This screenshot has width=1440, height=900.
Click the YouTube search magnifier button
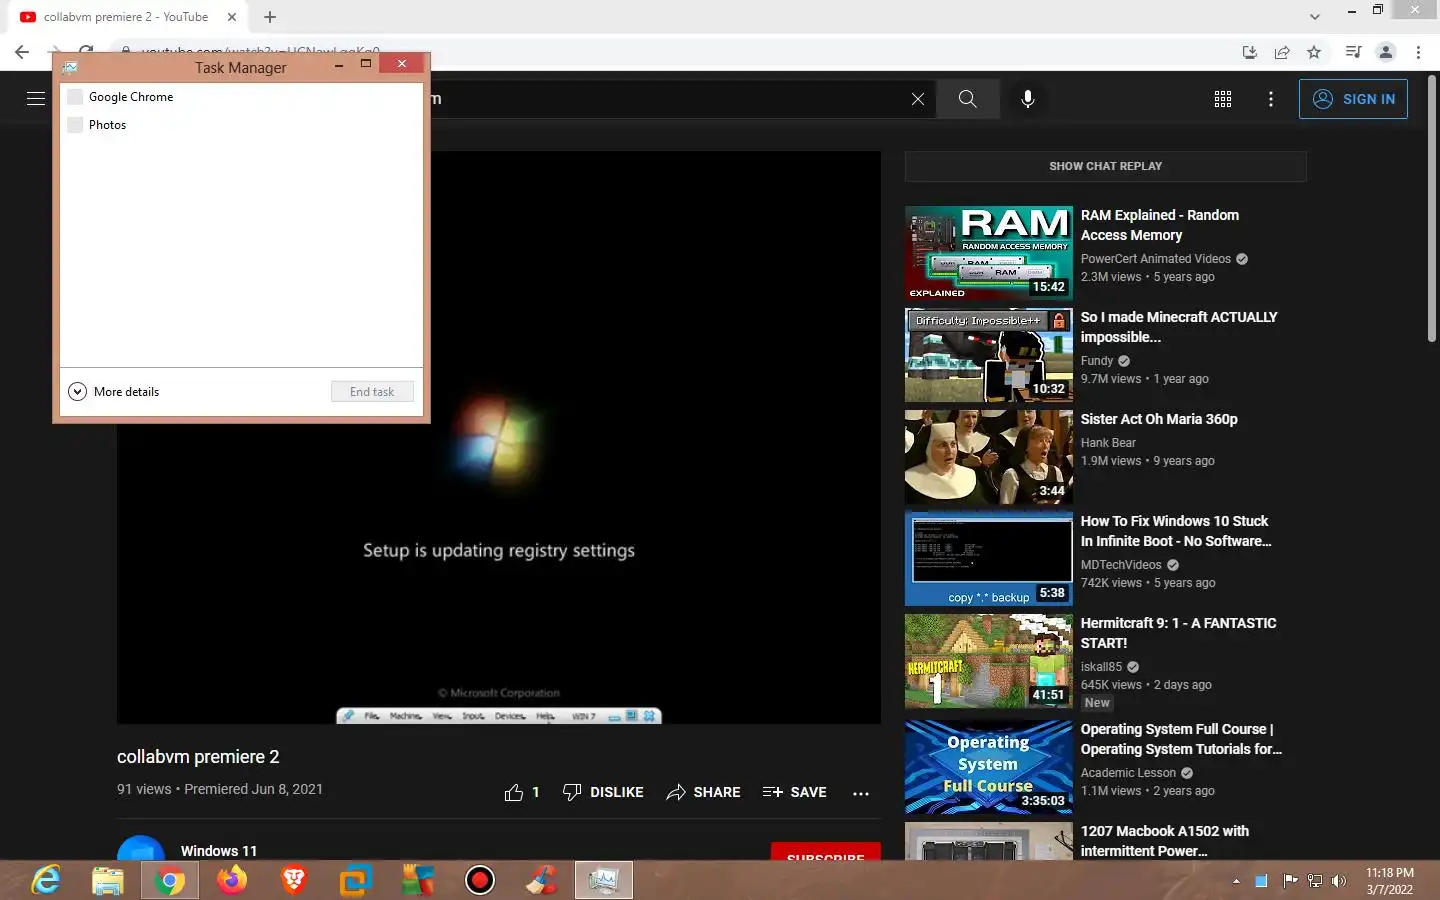968,98
